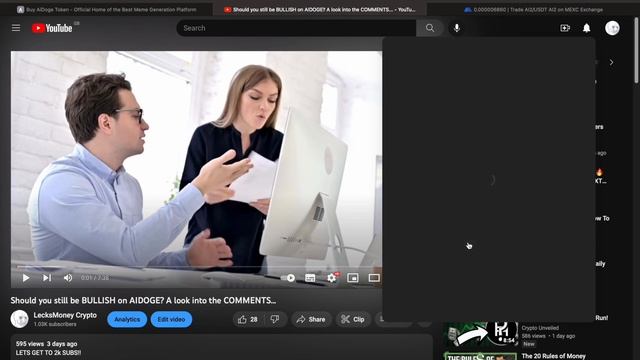Play the video with the play button
640x360 pixels.
(x=26, y=278)
